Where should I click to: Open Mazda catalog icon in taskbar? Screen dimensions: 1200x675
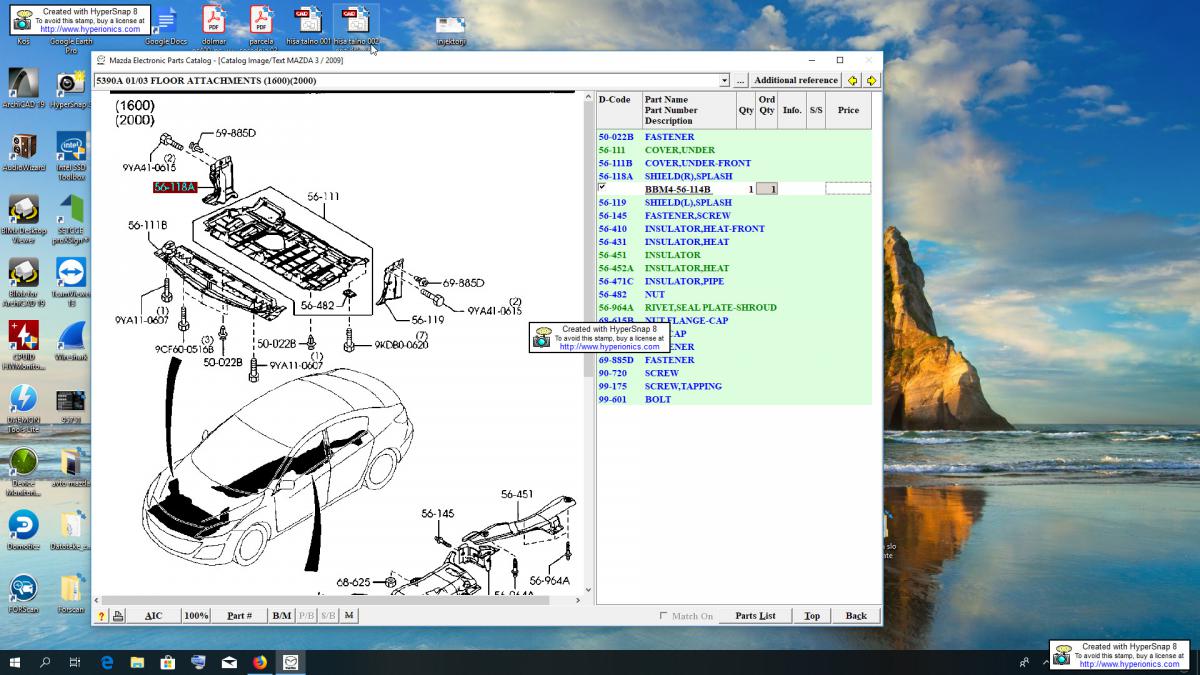[x=290, y=662]
